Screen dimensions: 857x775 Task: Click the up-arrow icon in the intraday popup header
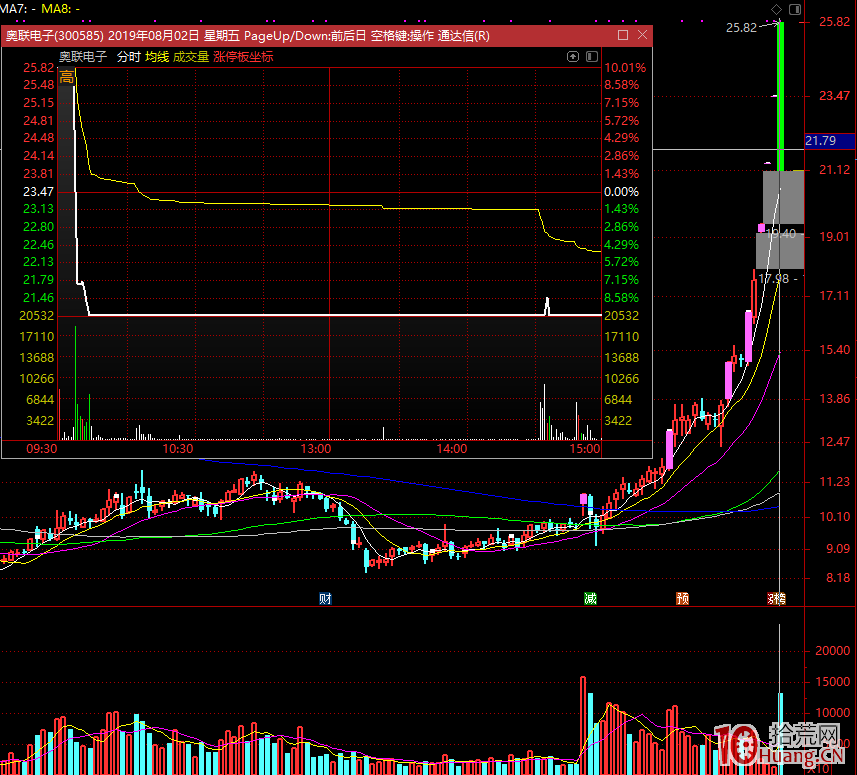[x=573, y=56]
